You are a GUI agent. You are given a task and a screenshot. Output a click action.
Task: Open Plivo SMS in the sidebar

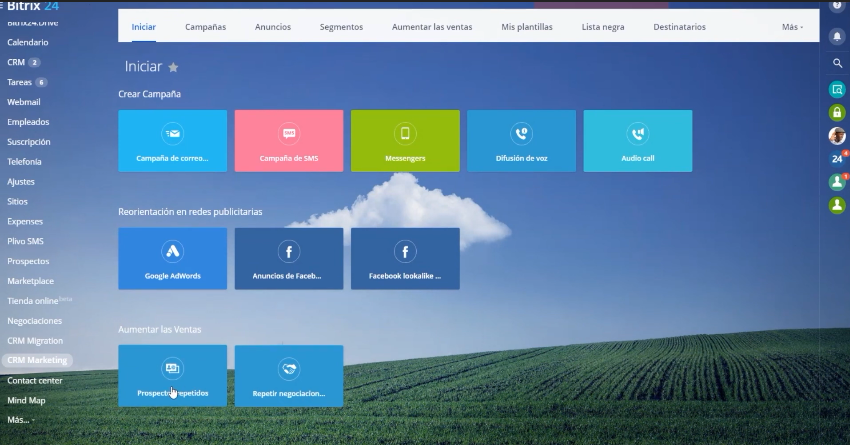[25, 241]
